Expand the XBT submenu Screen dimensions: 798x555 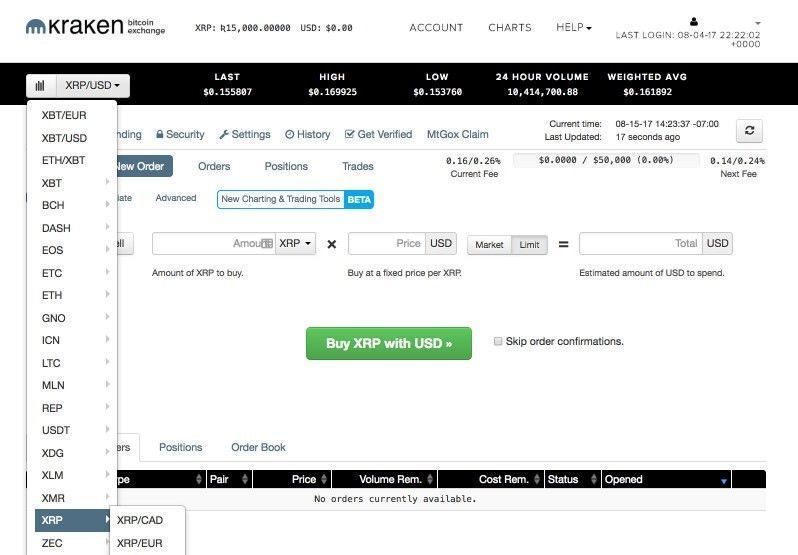point(72,183)
